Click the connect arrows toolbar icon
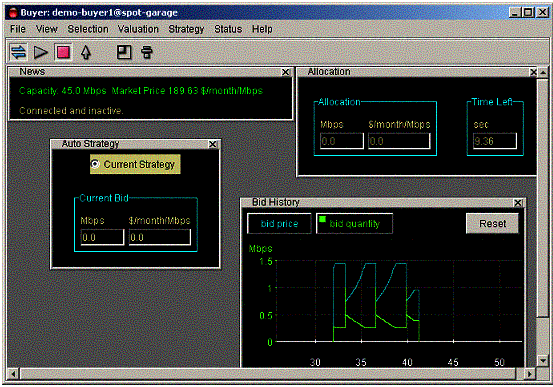The image size is (553, 387). tap(18, 52)
